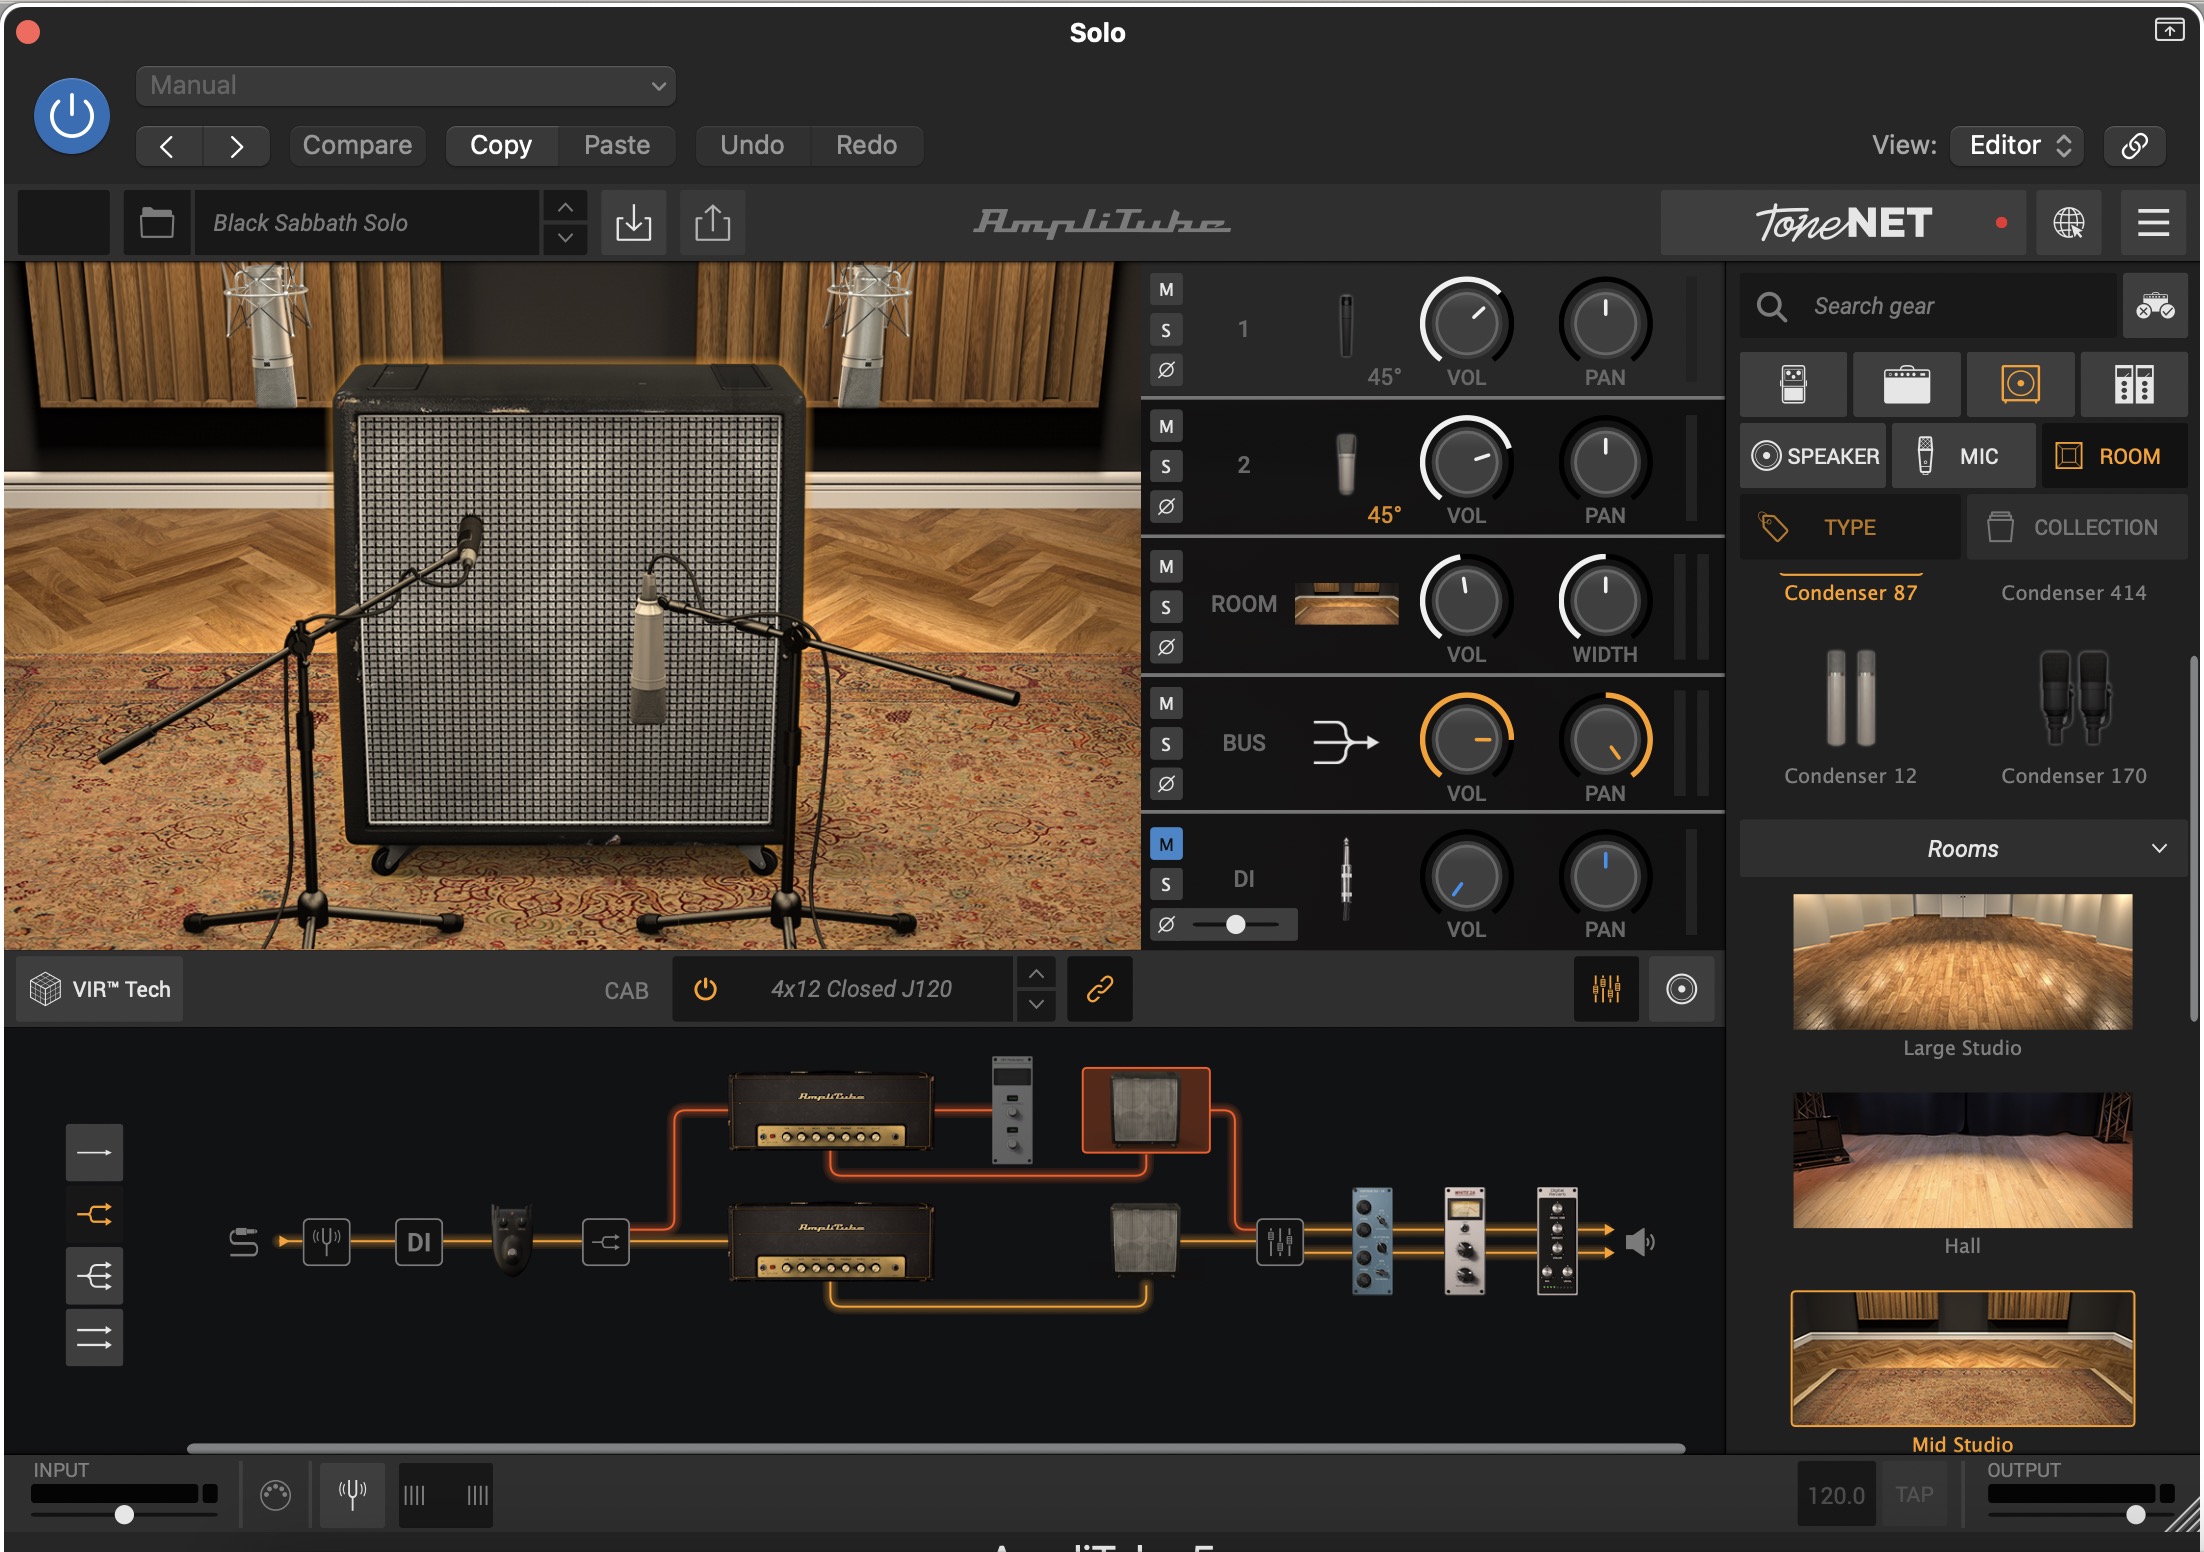Go to previous preset arrow
This screenshot has width=2204, height=1552.
pyautogui.click(x=168, y=146)
